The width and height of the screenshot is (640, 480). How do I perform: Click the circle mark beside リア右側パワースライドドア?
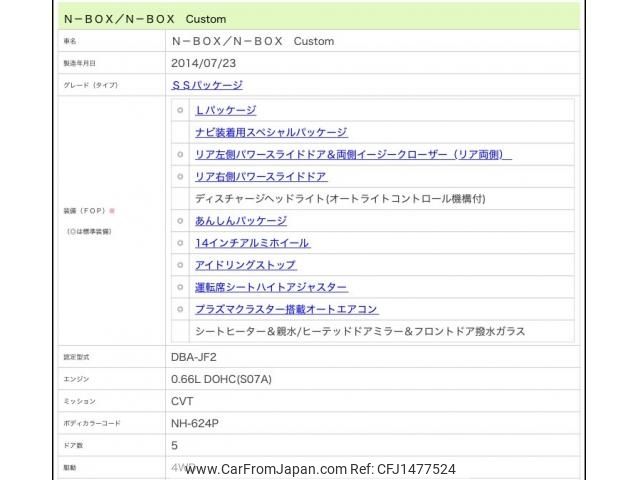coord(180,176)
